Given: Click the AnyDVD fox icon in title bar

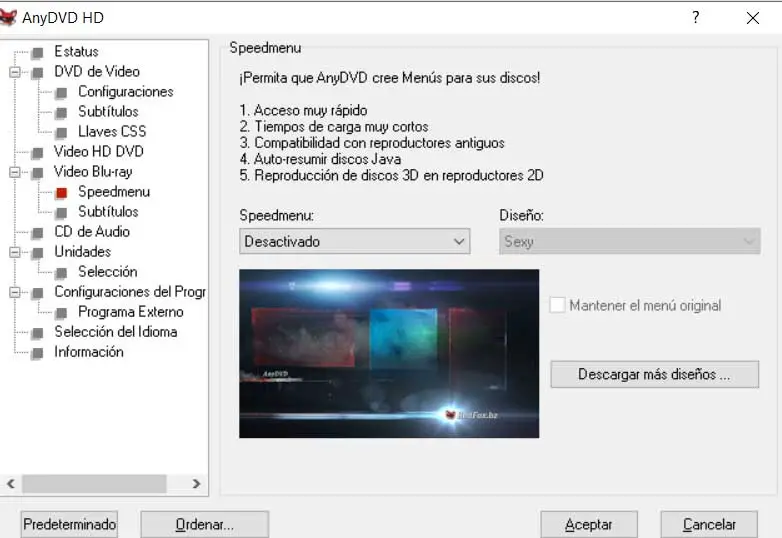Looking at the screenshot, I should point(8,17).
